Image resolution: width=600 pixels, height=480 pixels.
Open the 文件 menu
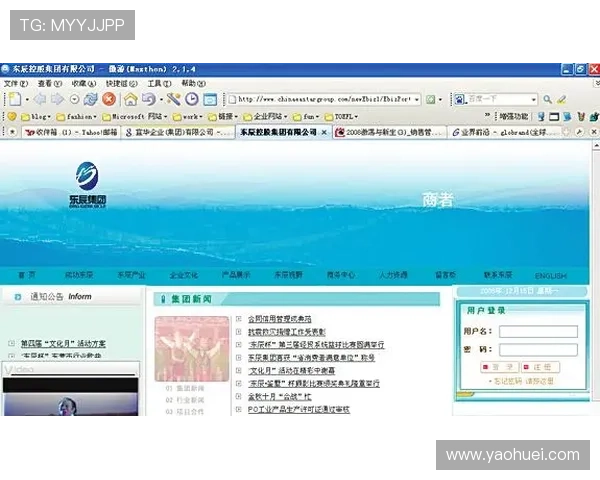pyautogui.click(x=16, y=83)
